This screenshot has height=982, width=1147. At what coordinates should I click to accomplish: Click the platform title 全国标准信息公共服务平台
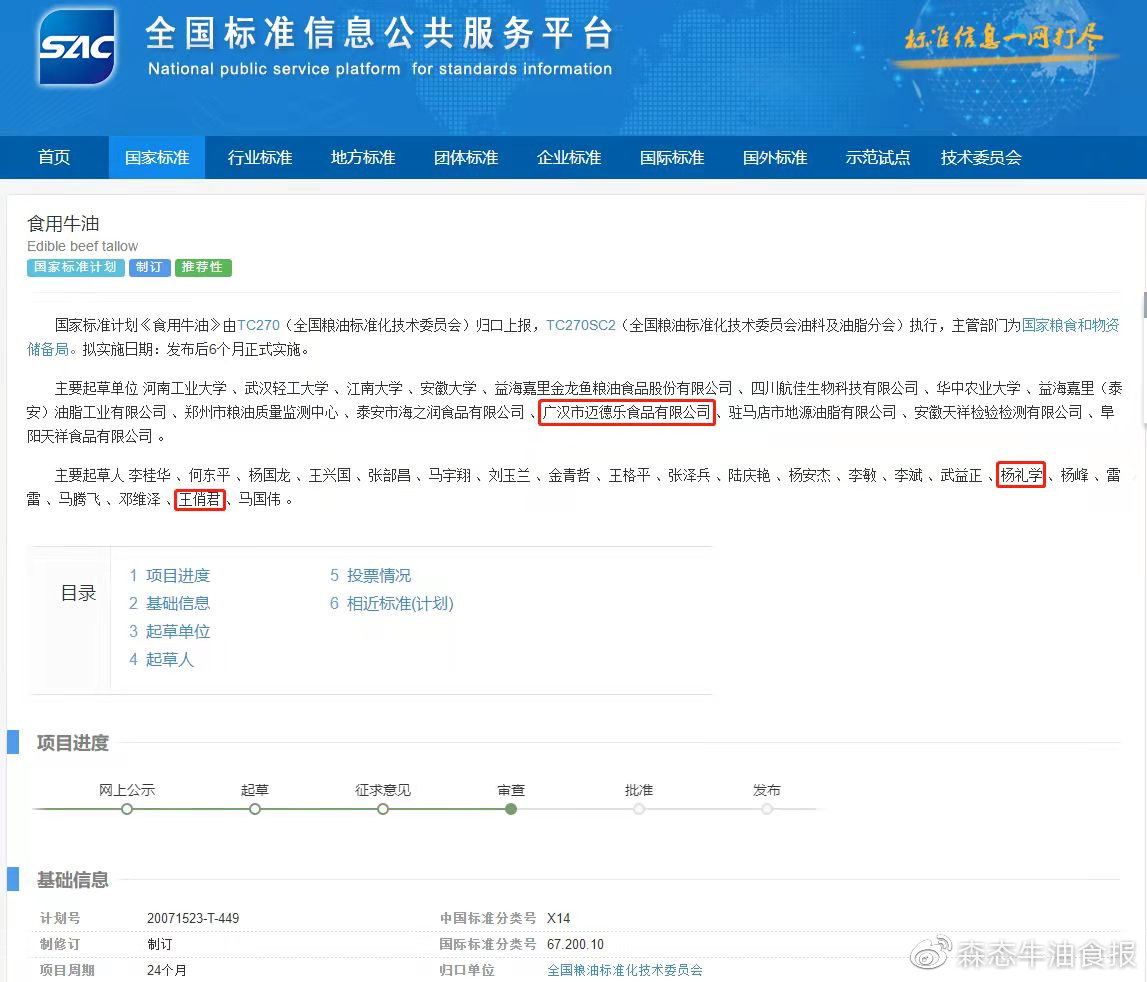click(x=379, y=34)
